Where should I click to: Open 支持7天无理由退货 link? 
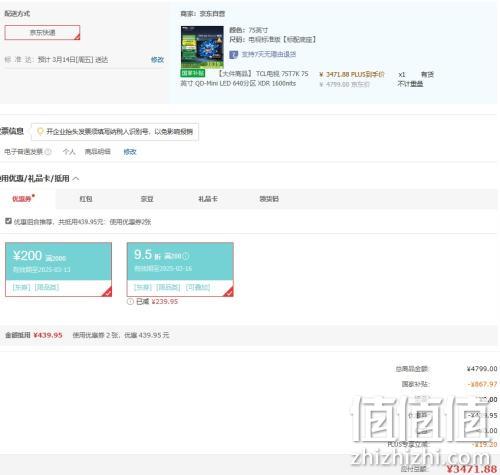[x=269, y=54]
